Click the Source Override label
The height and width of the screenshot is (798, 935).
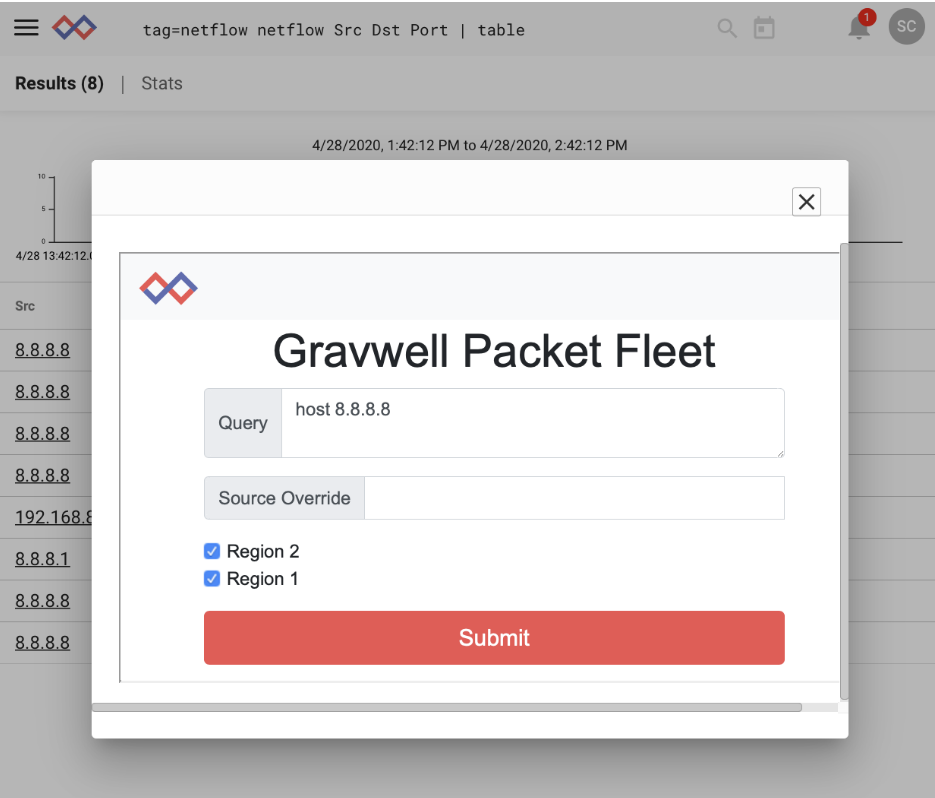tap(284, 498)
